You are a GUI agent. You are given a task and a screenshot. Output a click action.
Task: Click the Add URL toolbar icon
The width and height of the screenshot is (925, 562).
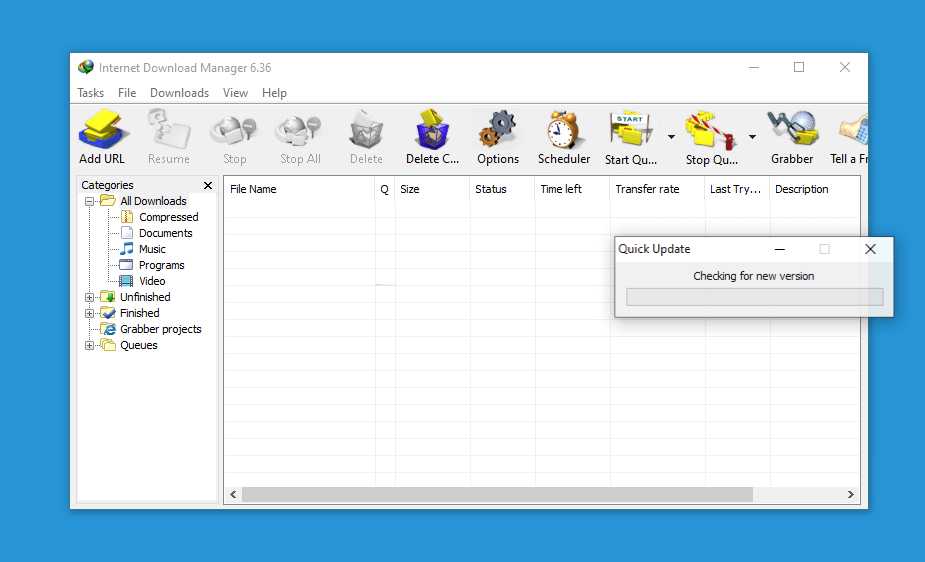coord(102,129)
